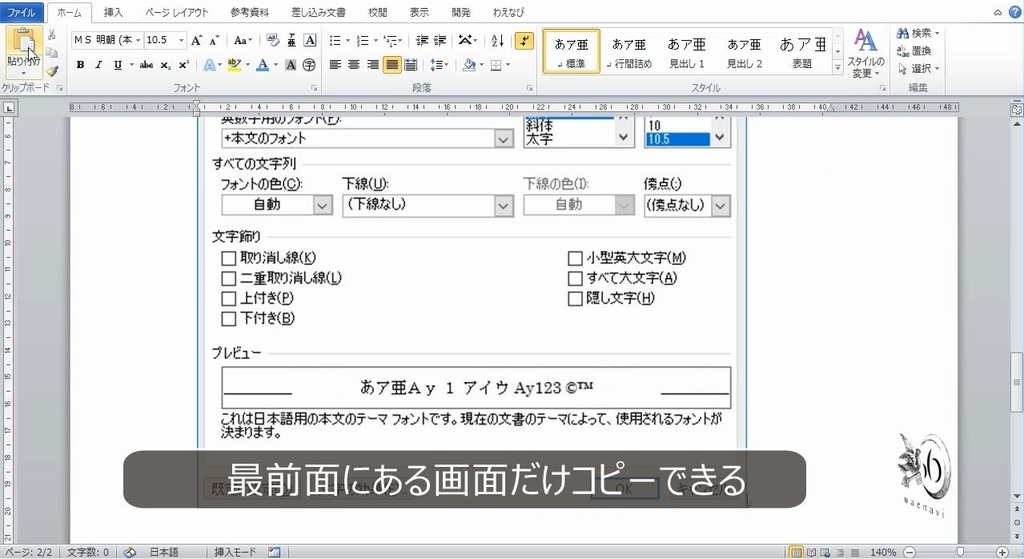Click the 置換 replace button
Image resolution: width=1024 pixels, height=559 pixels.
(914, 51)
